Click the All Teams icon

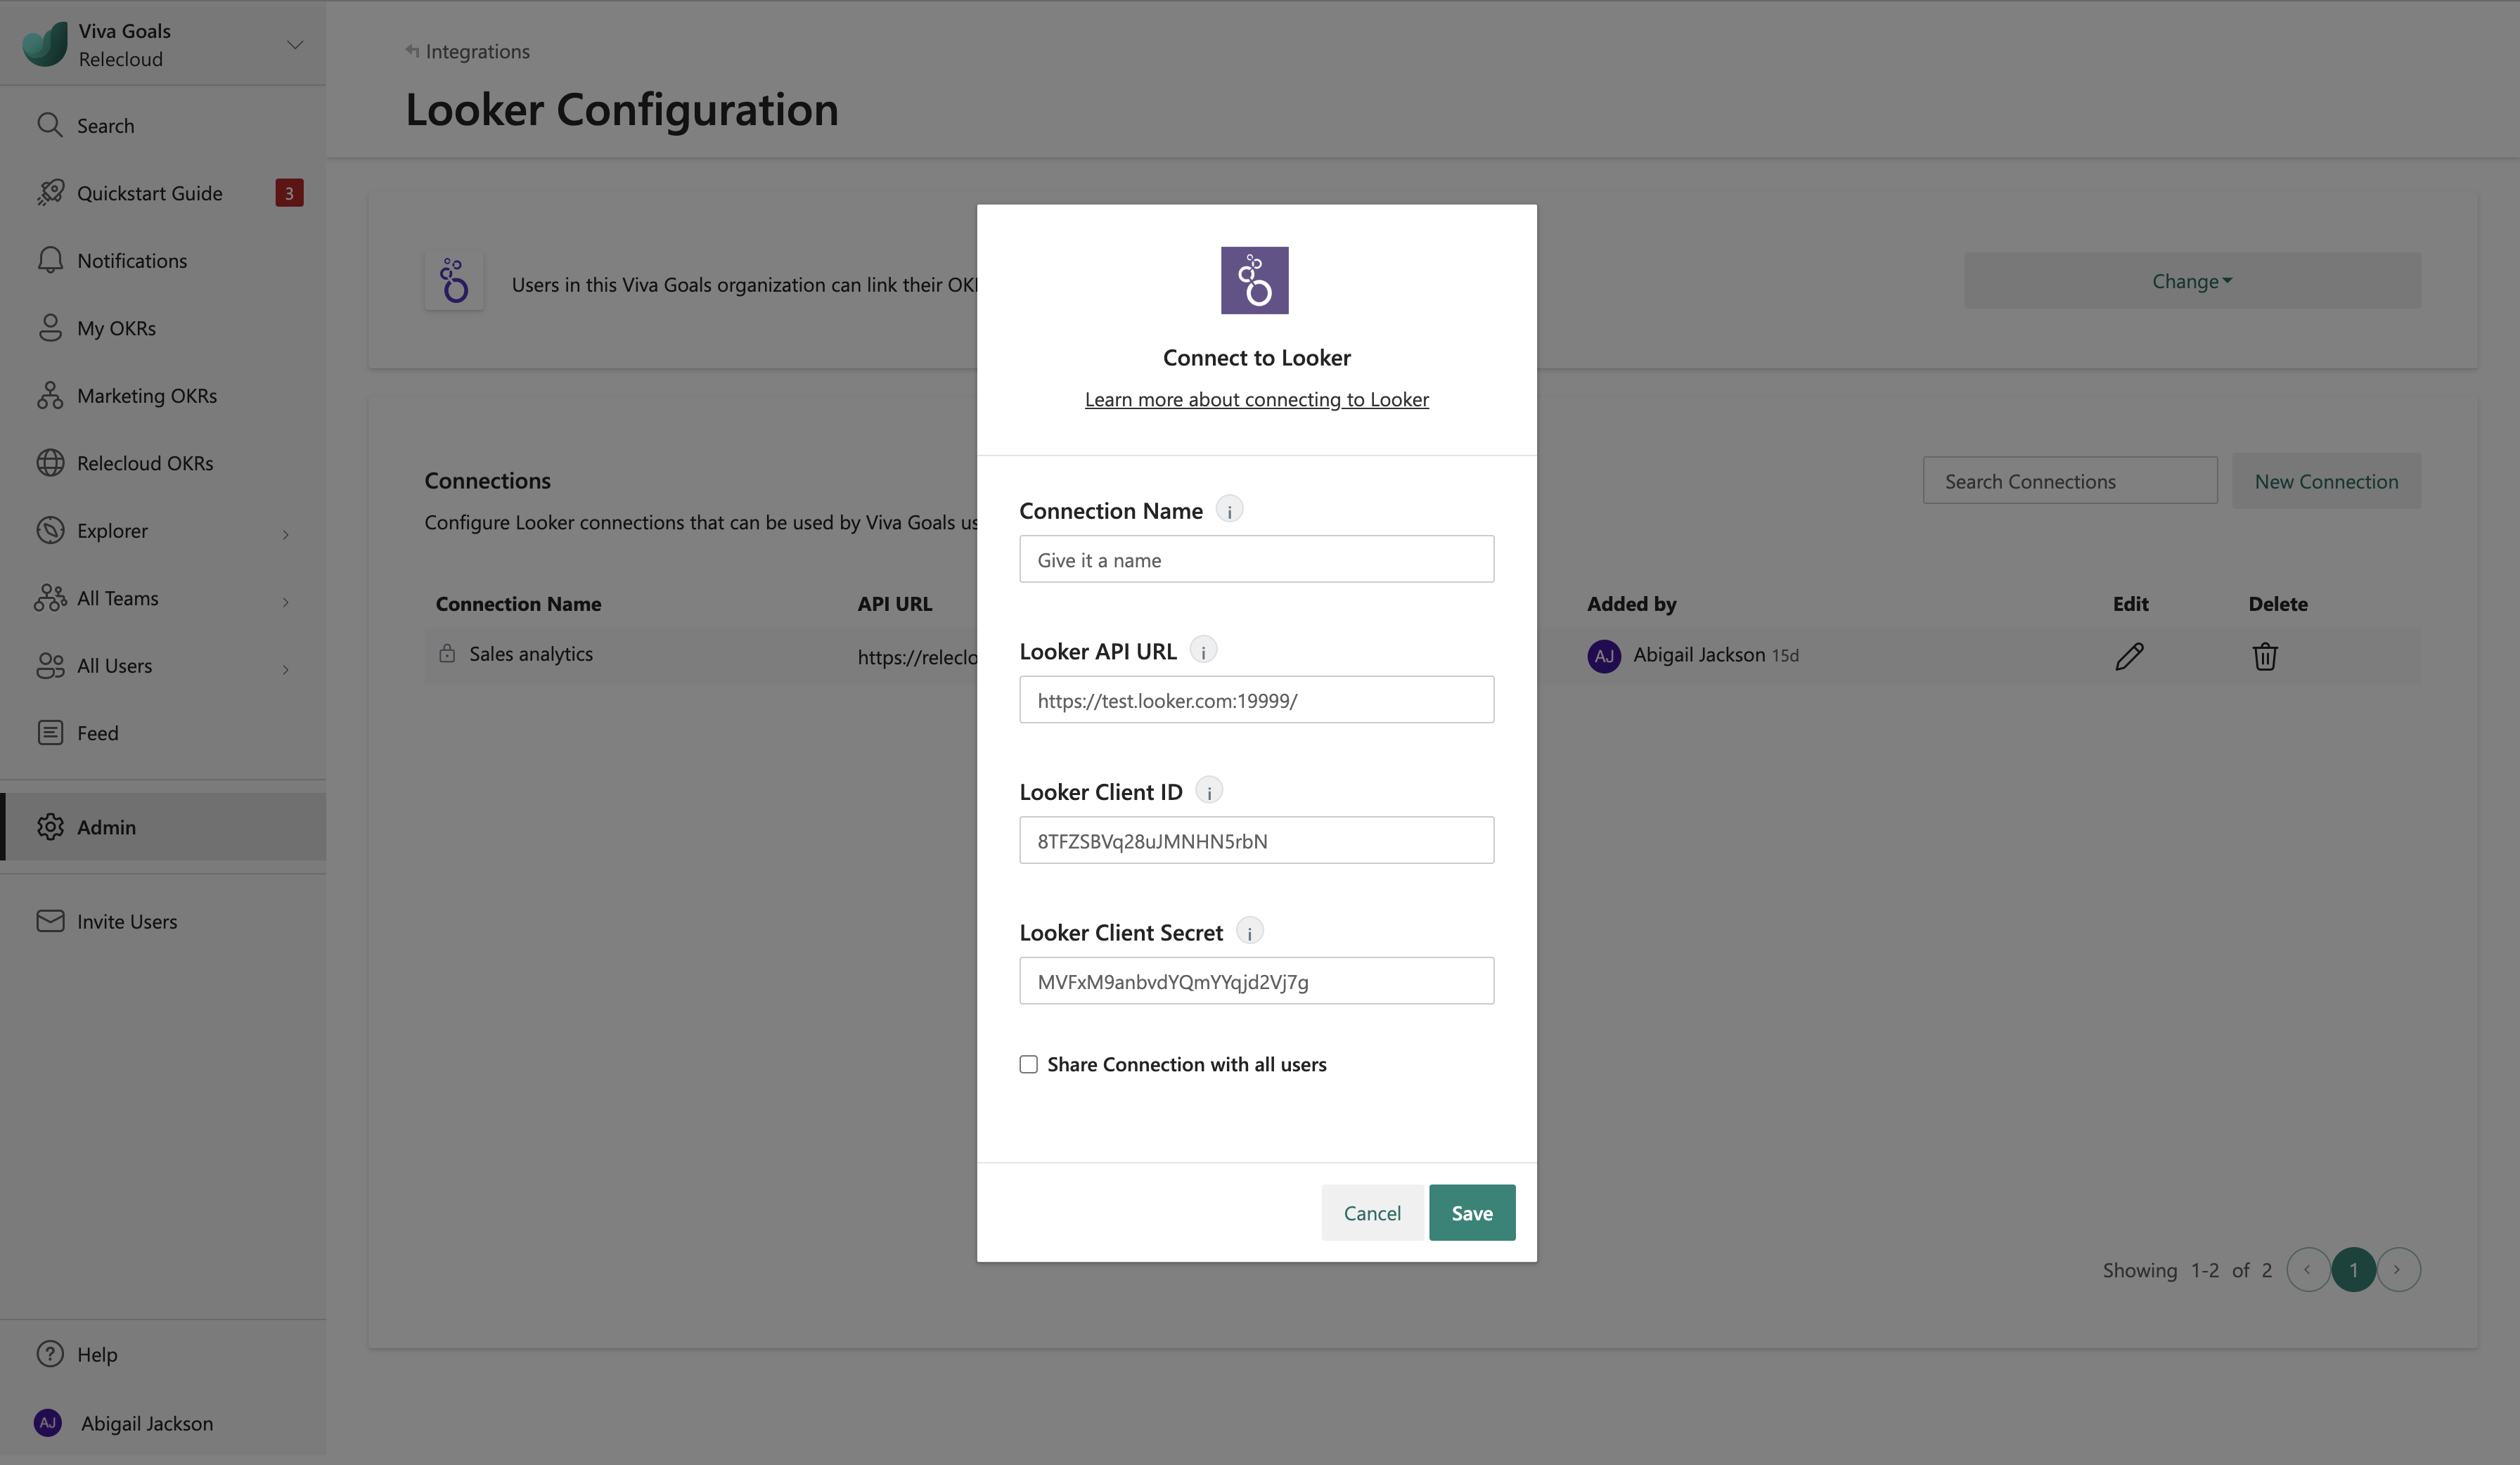tap(50, 598)
